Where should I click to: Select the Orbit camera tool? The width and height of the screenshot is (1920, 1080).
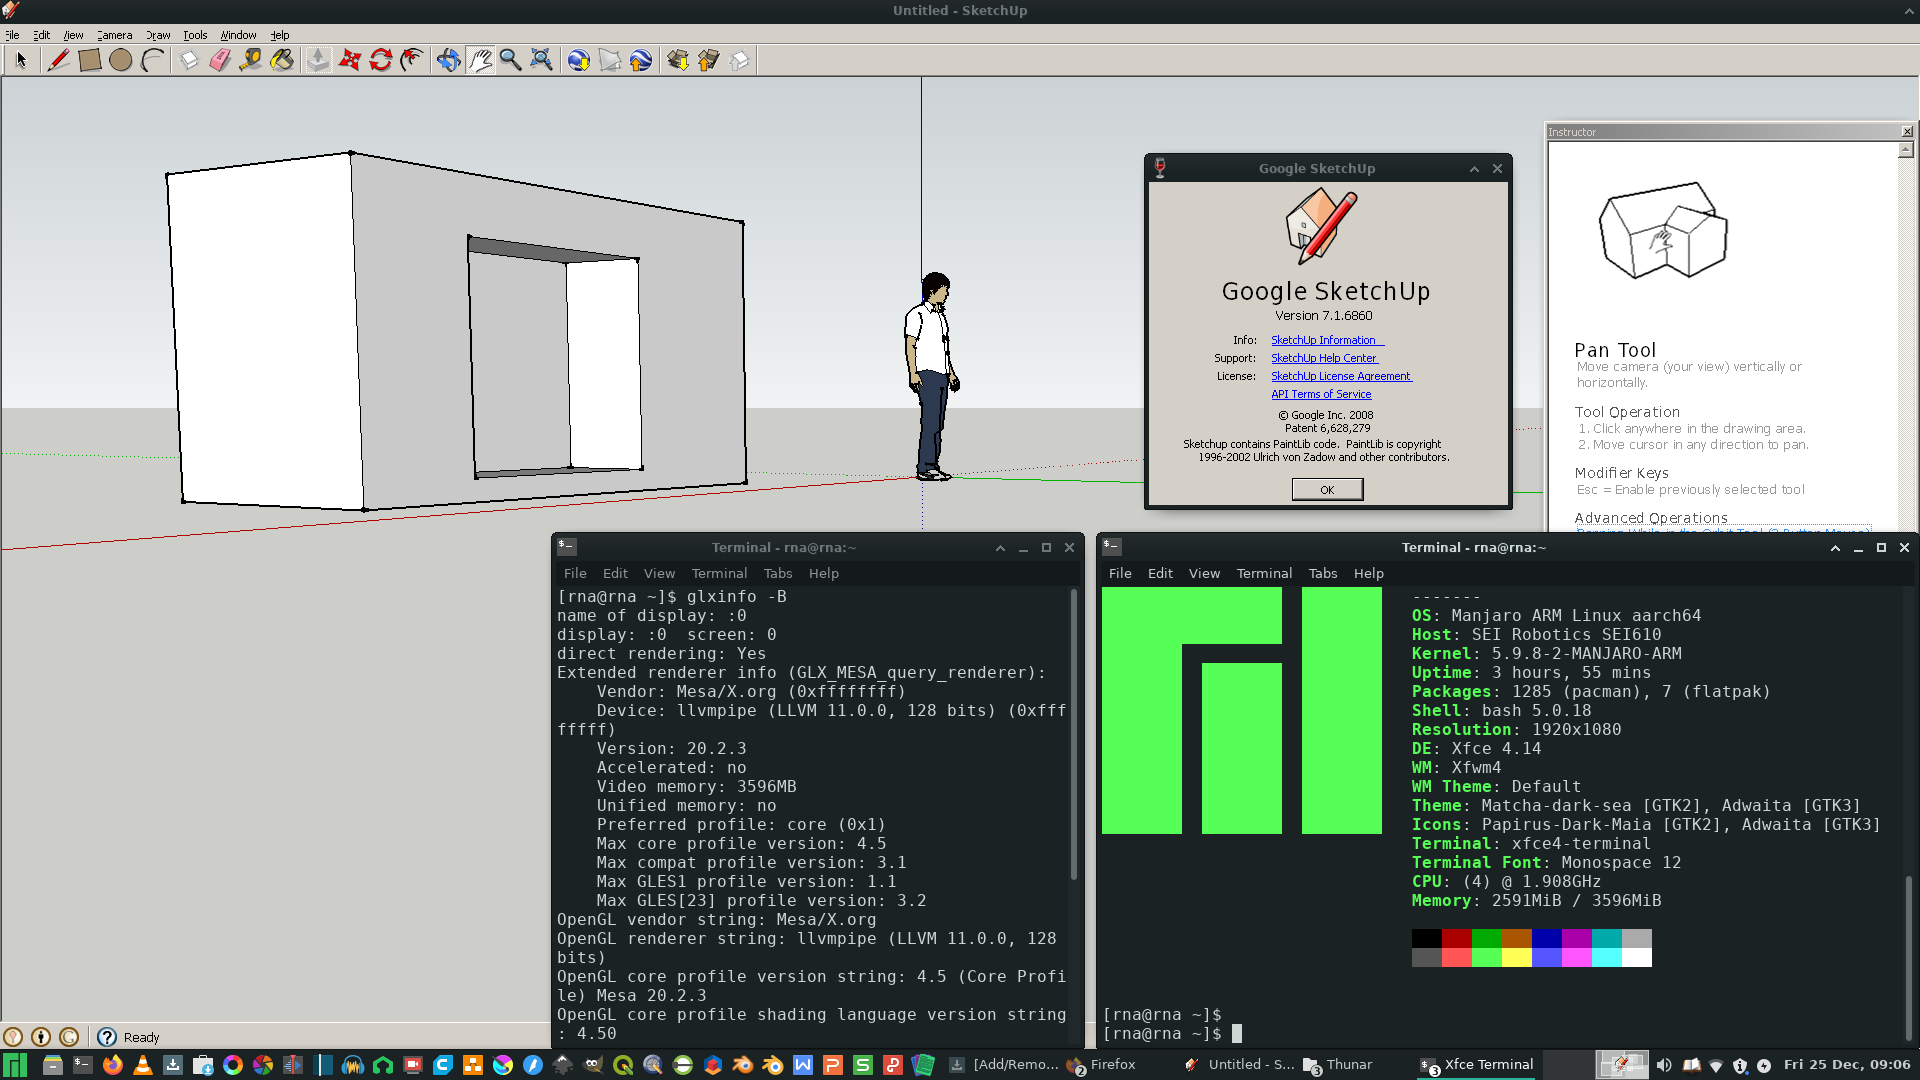(448, 60)
